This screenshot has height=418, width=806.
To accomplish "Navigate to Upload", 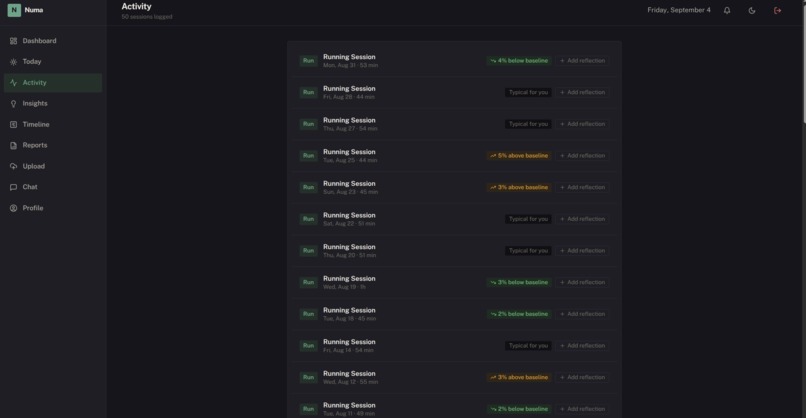I will (x=53, y=166).
